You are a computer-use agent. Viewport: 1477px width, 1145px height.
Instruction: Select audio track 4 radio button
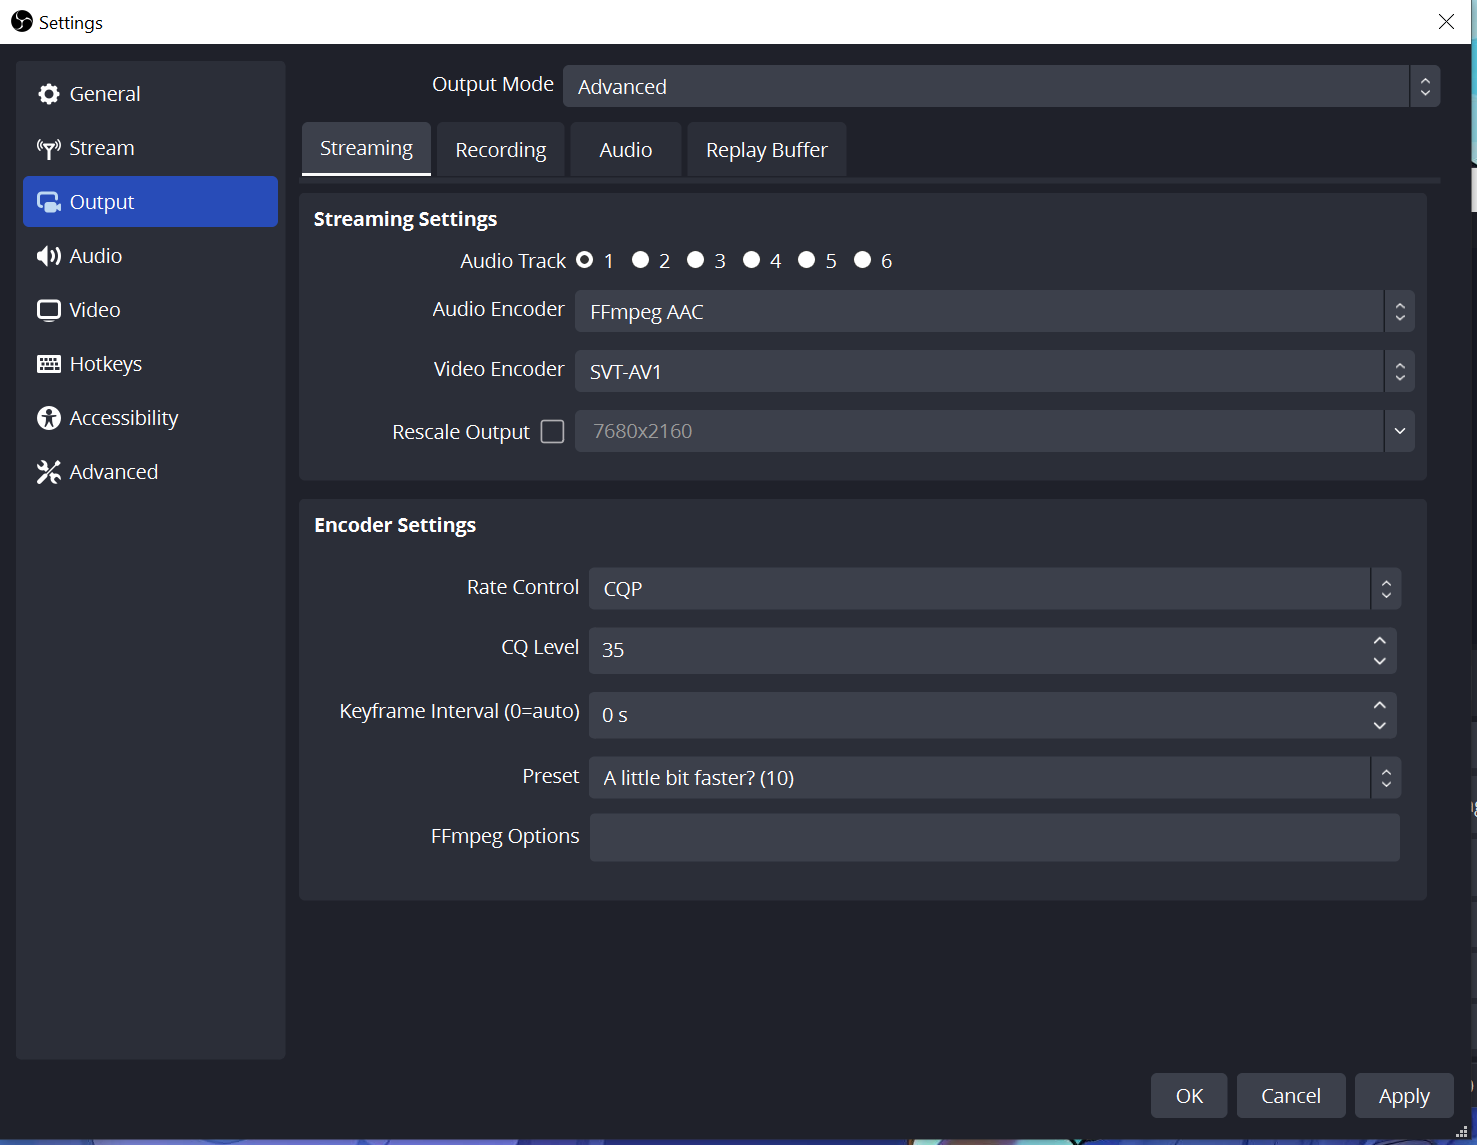[x=752, y=260]
